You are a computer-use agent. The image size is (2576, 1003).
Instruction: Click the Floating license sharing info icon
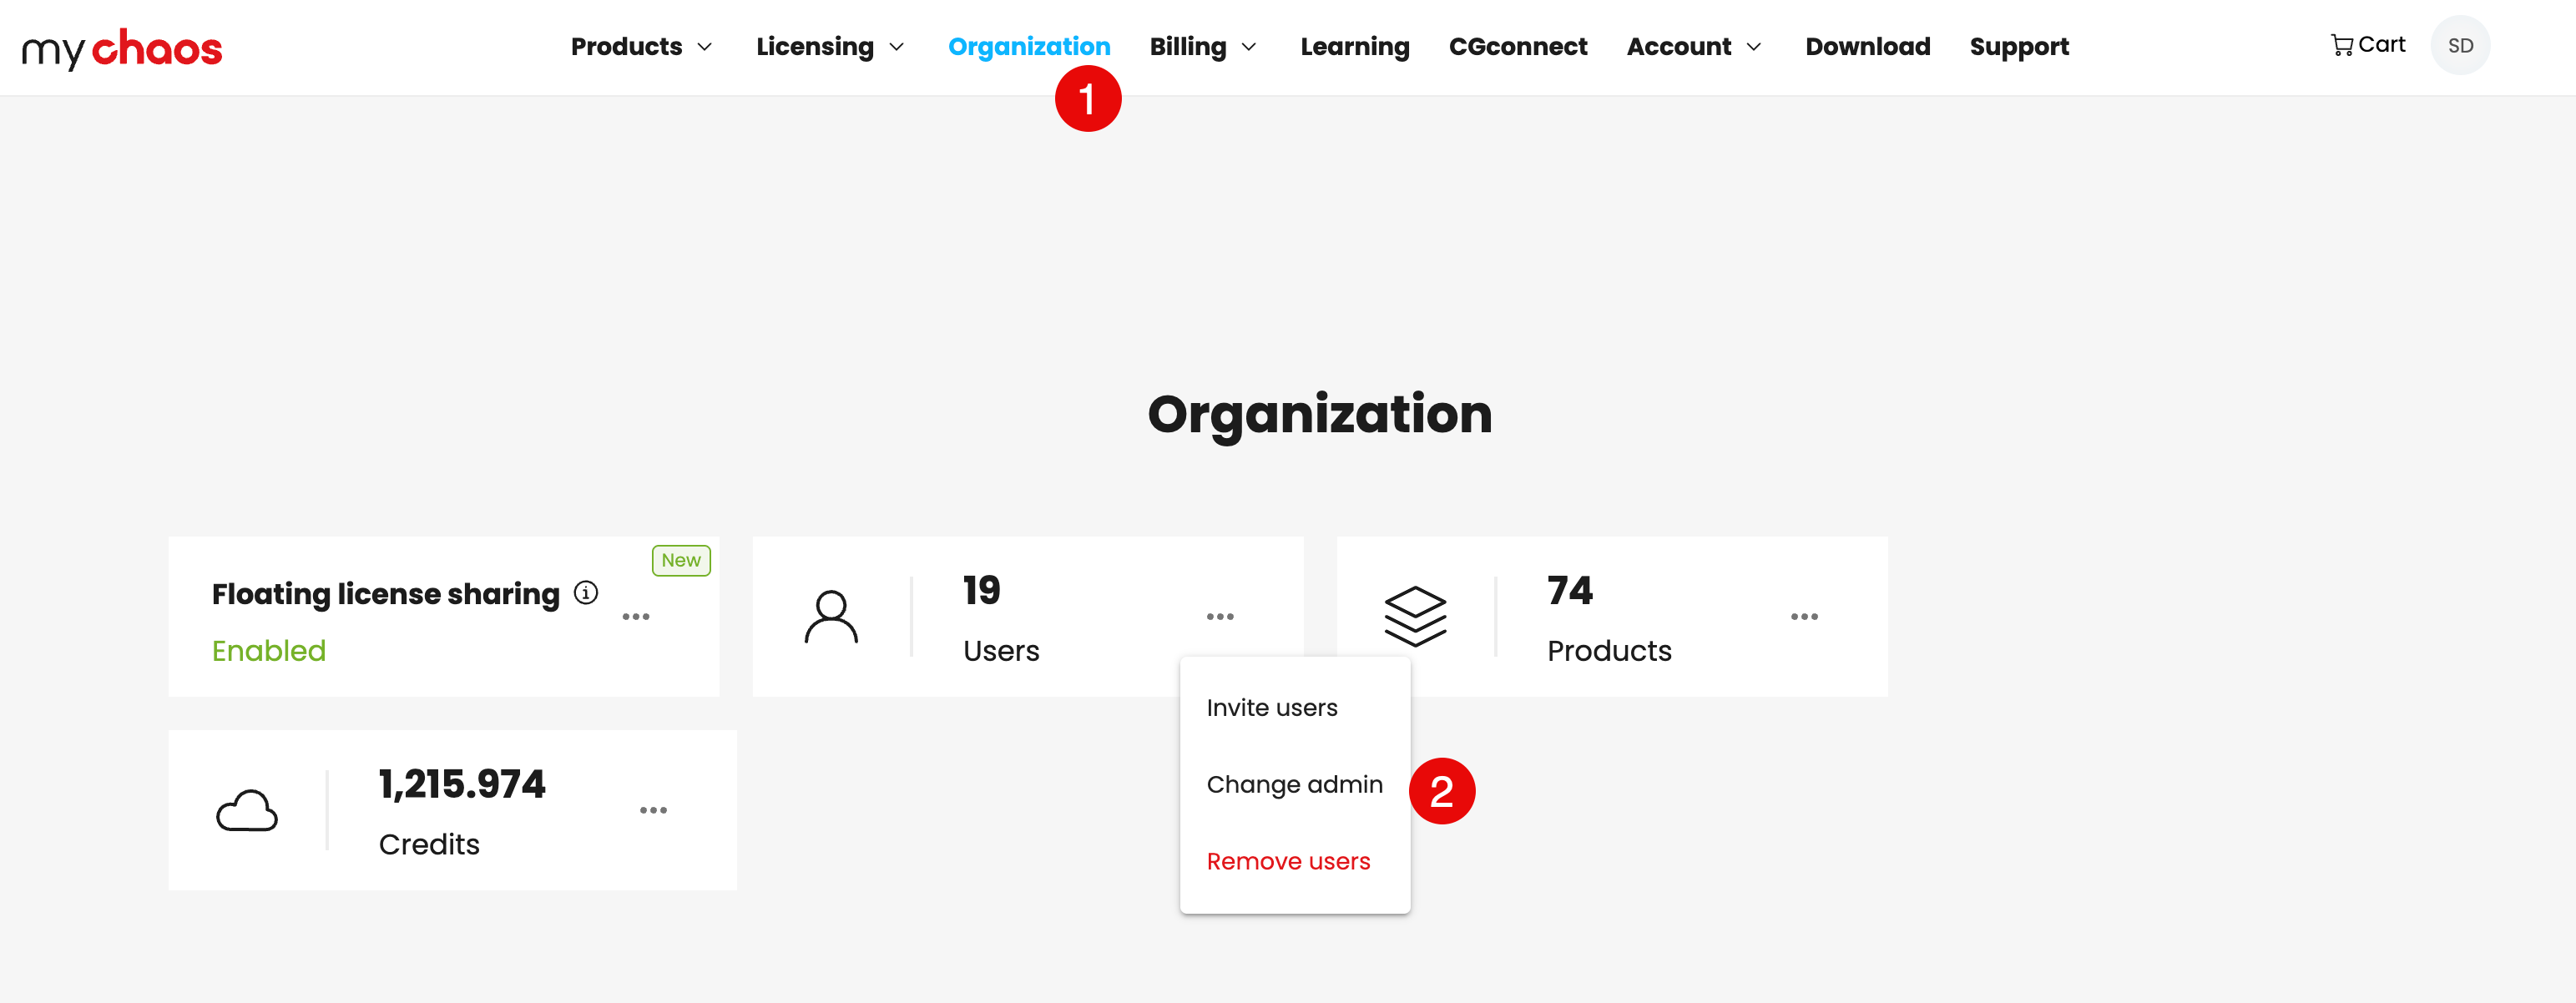click(x=586, y=593)
